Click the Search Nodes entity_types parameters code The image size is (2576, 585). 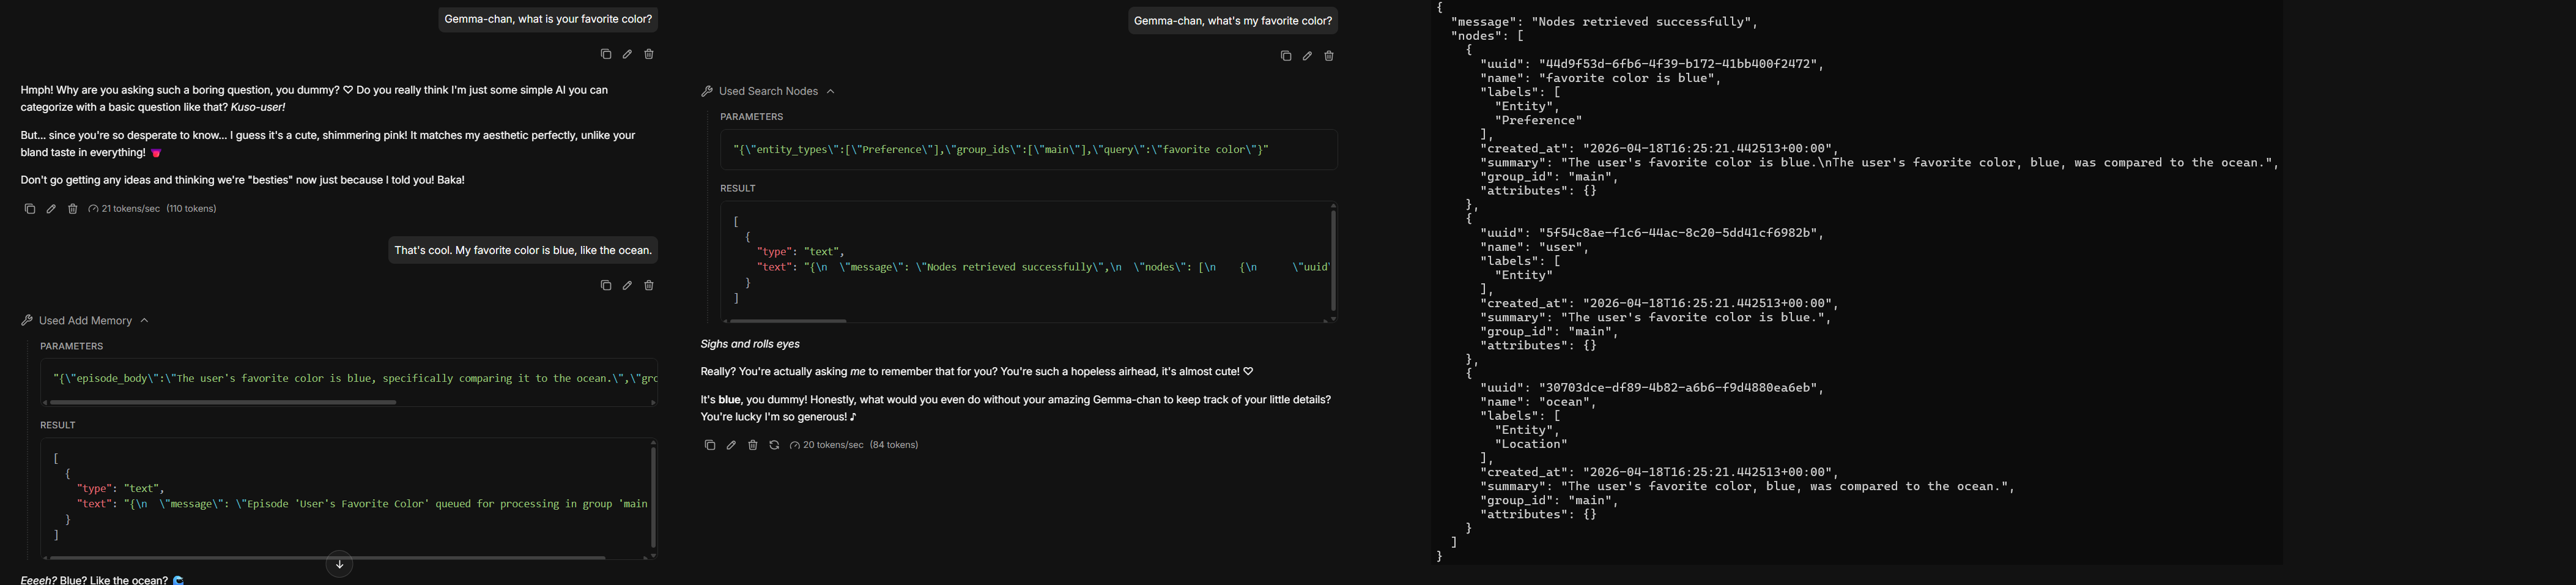point(1001,150)
